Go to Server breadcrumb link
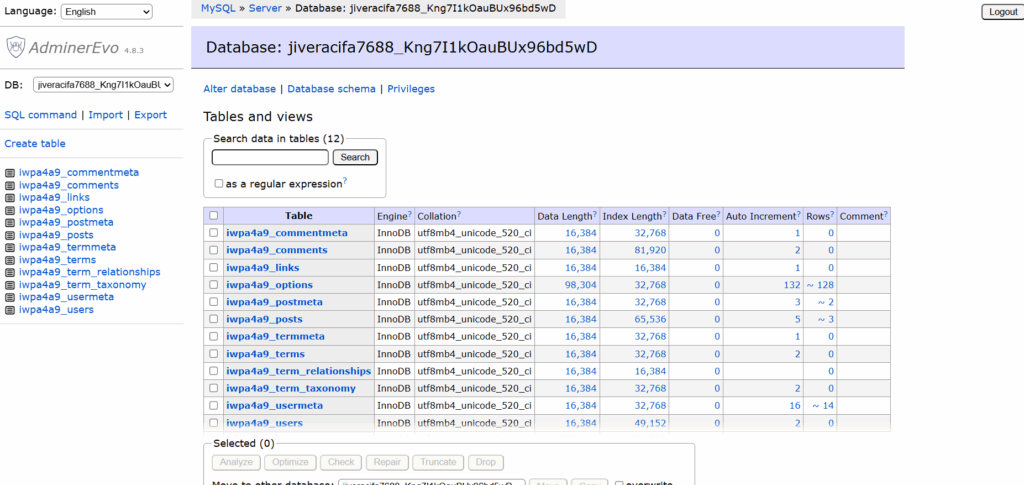This screenshot has width=1024, height=485. (265, 8)
